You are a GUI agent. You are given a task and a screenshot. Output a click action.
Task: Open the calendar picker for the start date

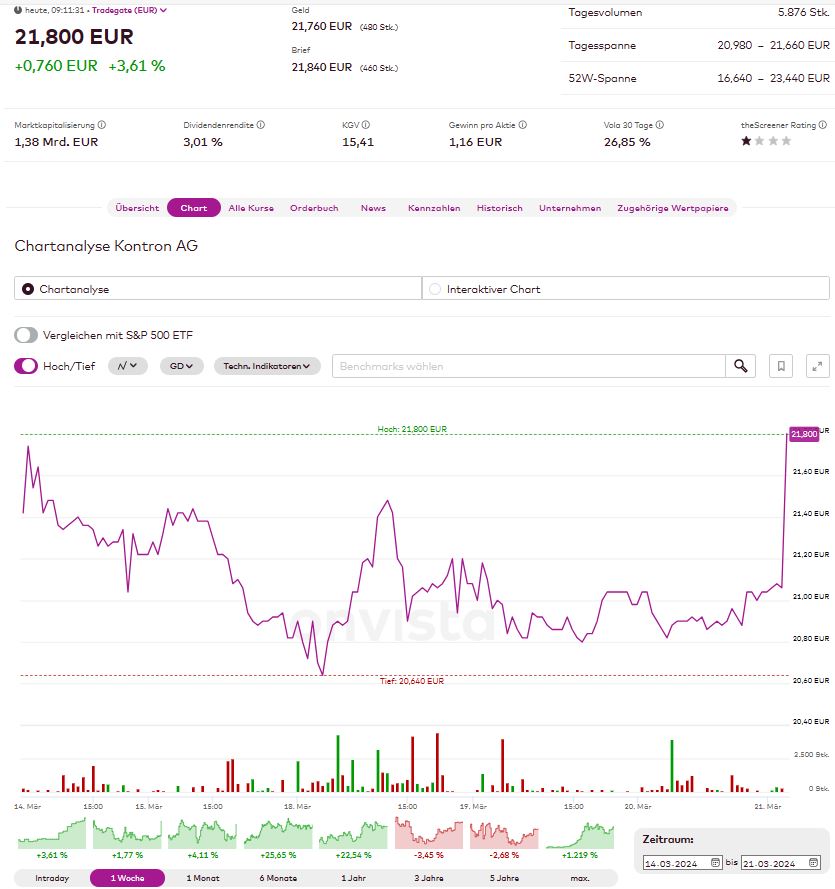pyautogui.click(x=715, y=861)
